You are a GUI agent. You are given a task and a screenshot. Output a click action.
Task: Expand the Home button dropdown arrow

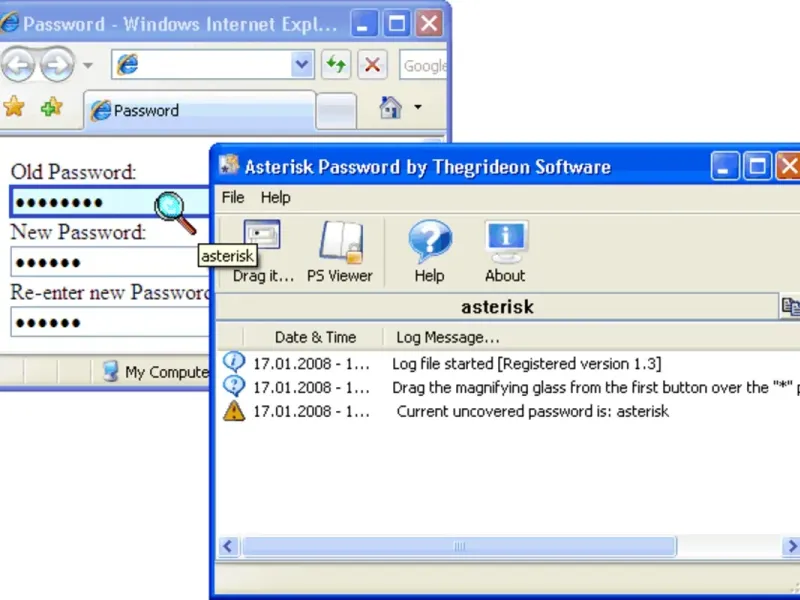click(418, 107)
